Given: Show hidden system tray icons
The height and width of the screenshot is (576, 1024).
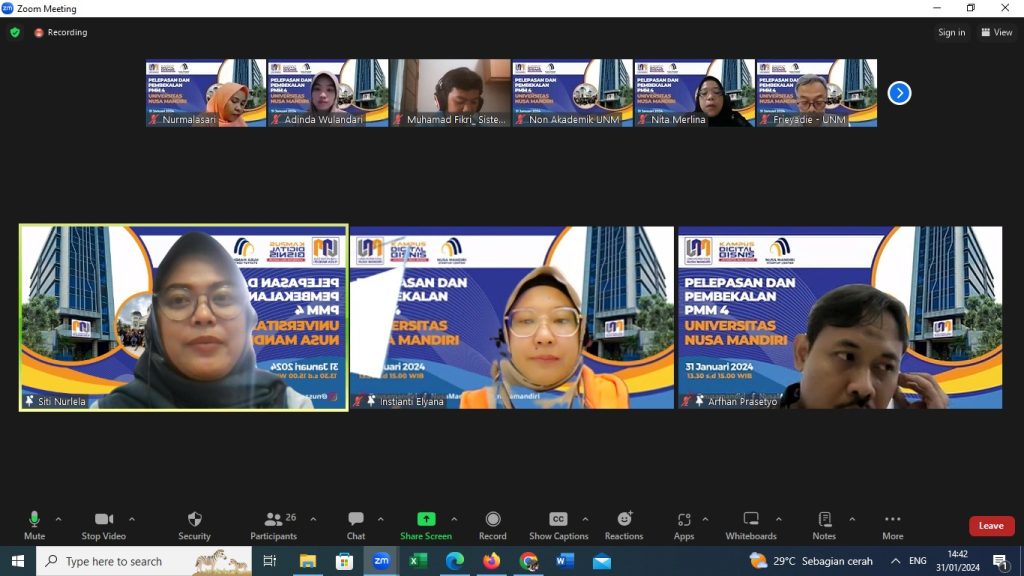Looking at the screenshot, I should pos(895,561).
